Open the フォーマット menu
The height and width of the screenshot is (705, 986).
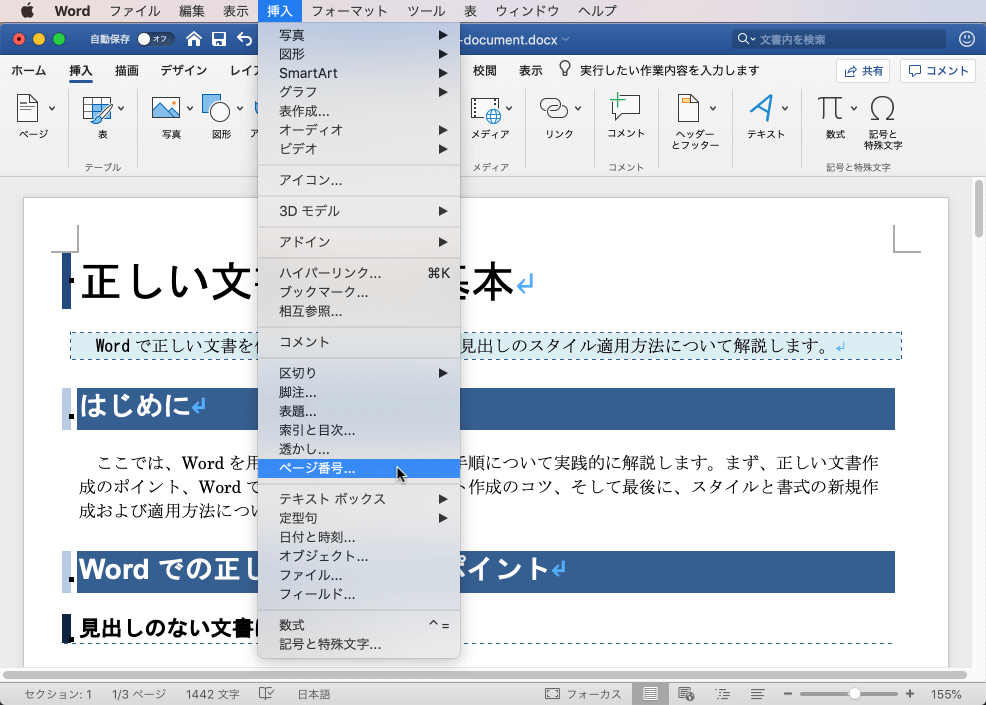[349, 11]
